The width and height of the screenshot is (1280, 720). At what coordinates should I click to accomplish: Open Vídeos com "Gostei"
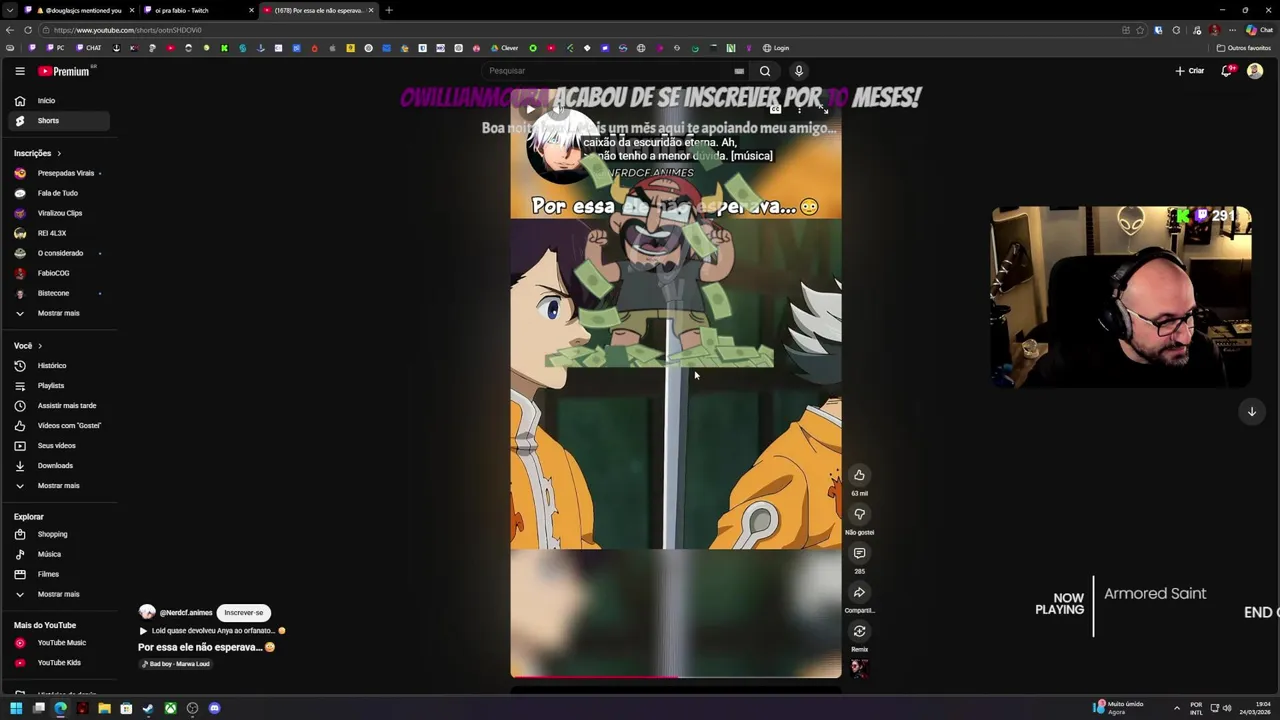[58, 426]
